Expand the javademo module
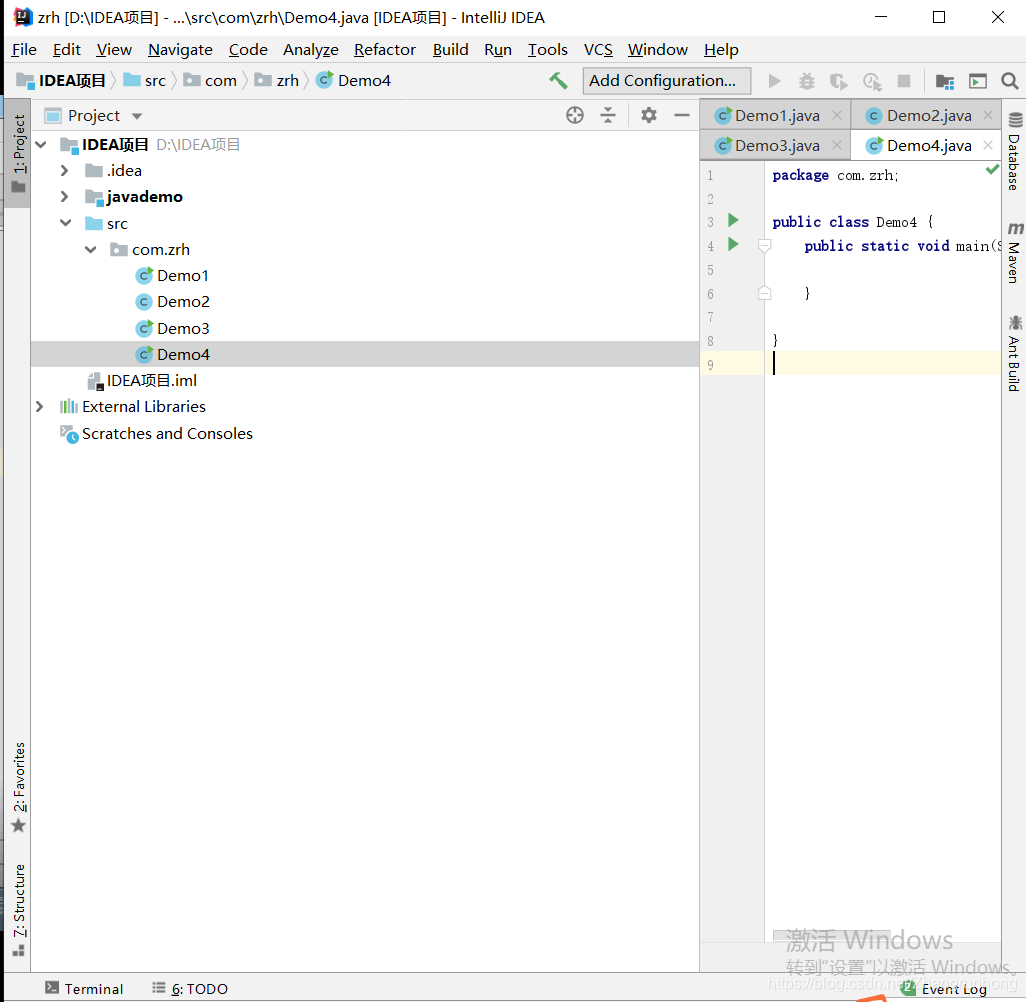1026x1002 pixels. click(x=64, y=196)
